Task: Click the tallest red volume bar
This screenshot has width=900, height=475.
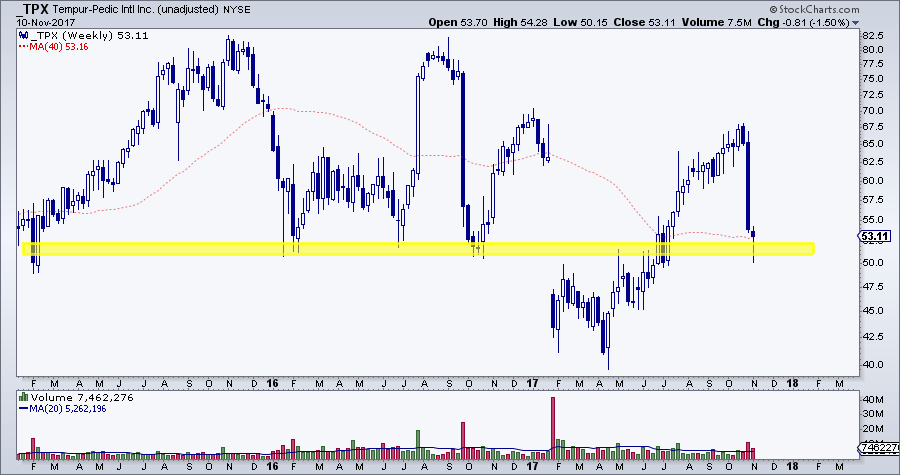Action: pos(553,427)
